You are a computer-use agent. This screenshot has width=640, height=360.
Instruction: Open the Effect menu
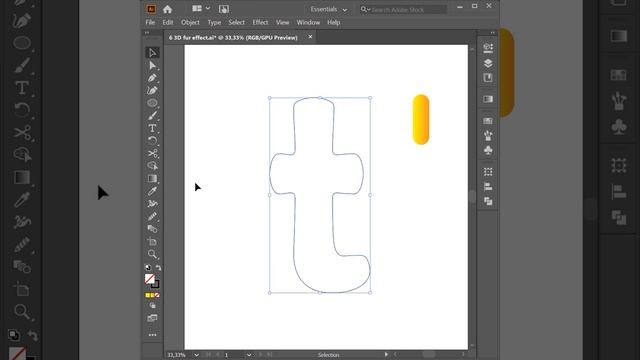(260, 22)
